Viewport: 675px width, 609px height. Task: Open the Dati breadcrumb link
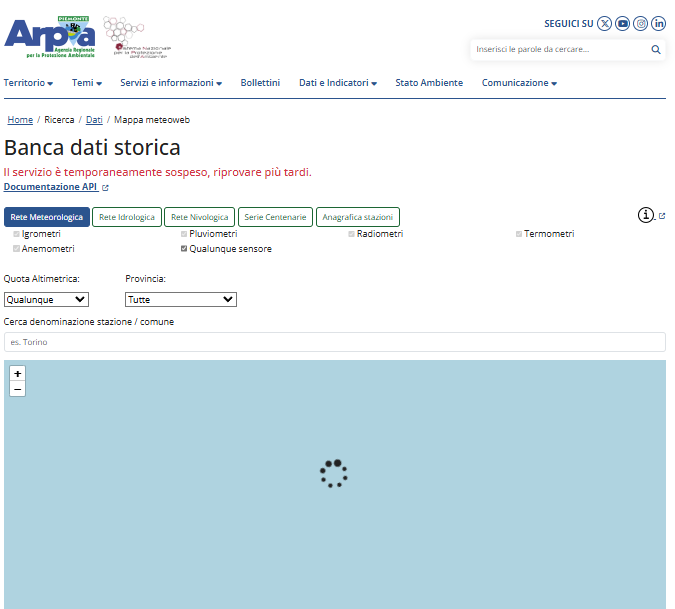point(94,120)
